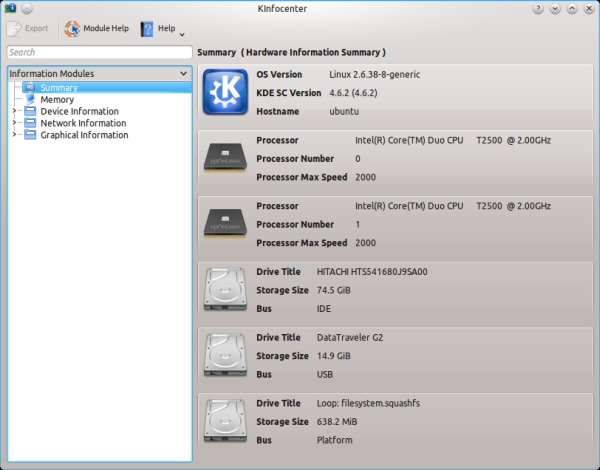Open Graphical Information module
The image size is (600, 470).
click(x=84, y=136)
